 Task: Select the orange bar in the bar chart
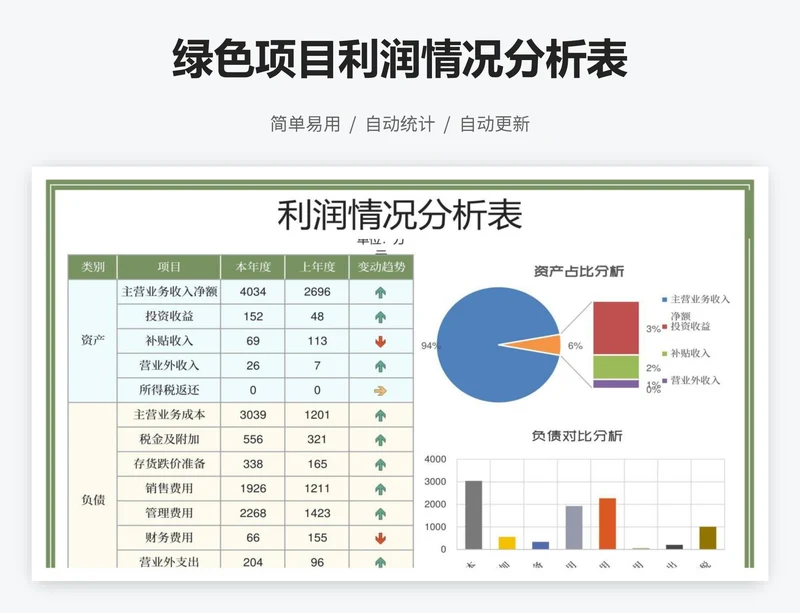pos(607,524)
